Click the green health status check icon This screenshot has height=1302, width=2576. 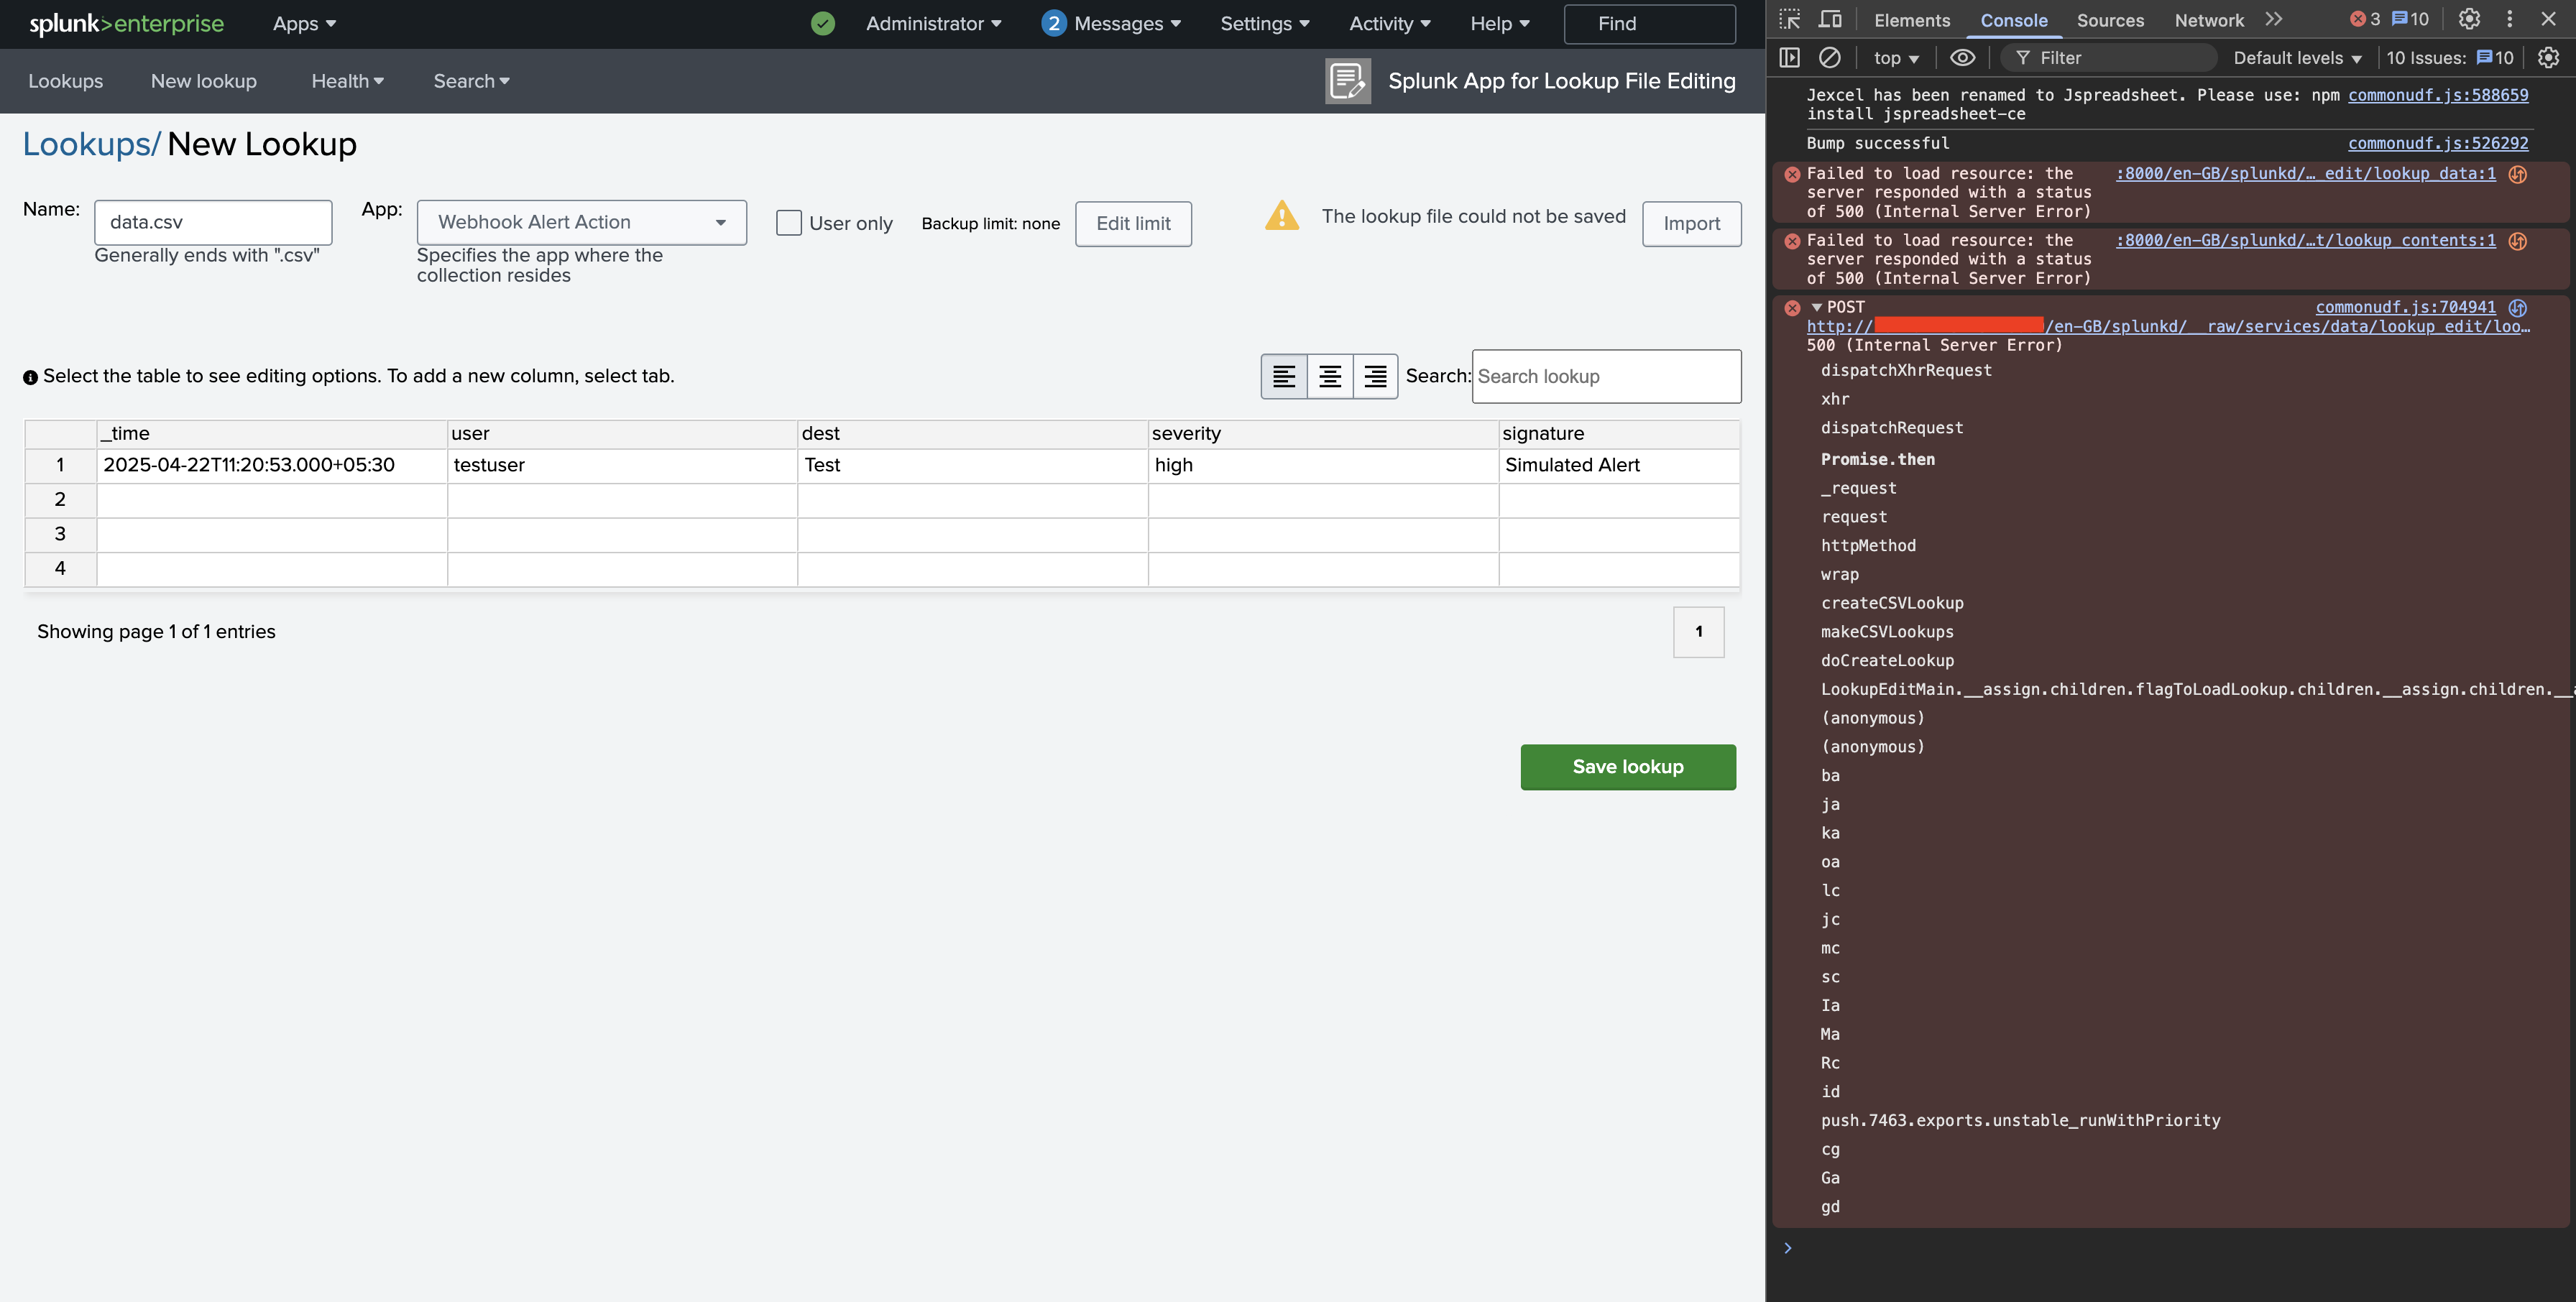coord(823,24)
